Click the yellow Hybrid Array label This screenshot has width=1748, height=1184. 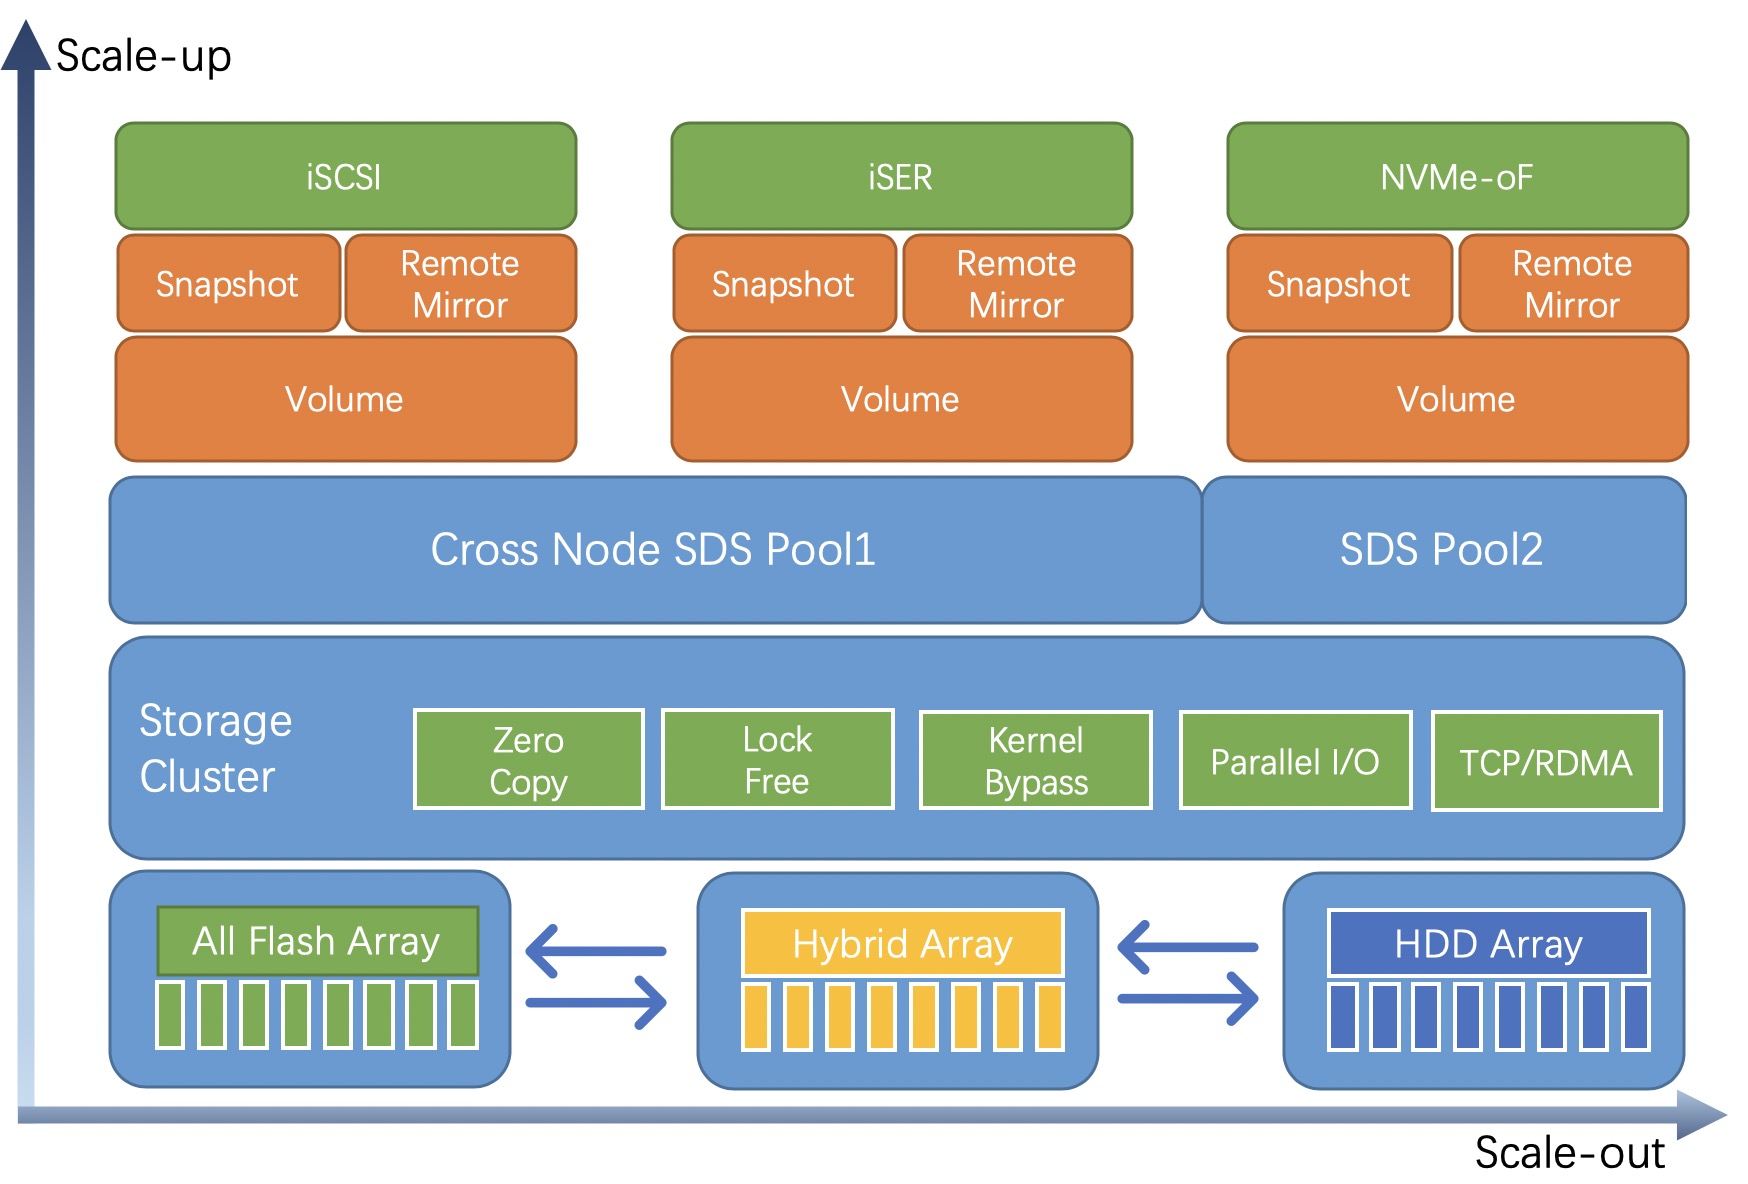click(x=903, y=943)
